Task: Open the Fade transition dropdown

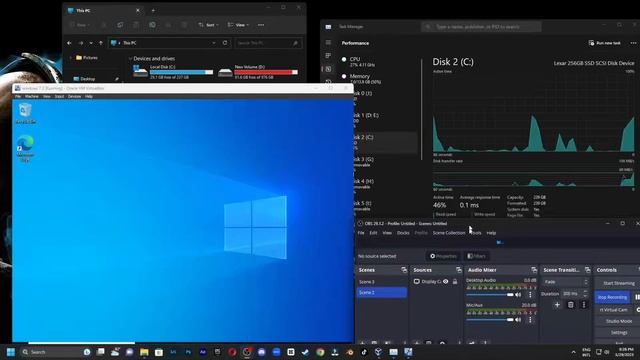Action: click(565, 282)
